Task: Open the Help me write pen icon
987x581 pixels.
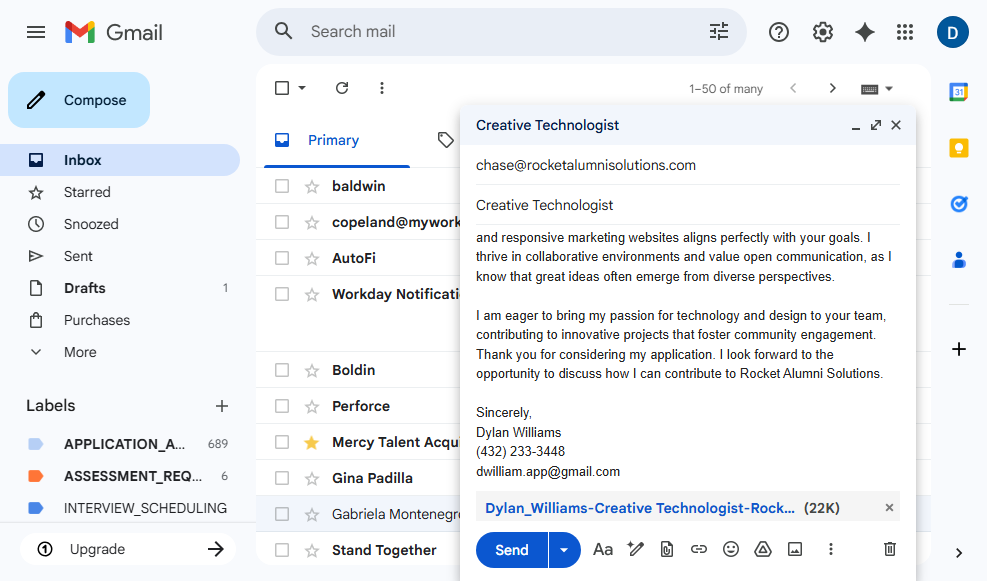Action: point(635,549)
